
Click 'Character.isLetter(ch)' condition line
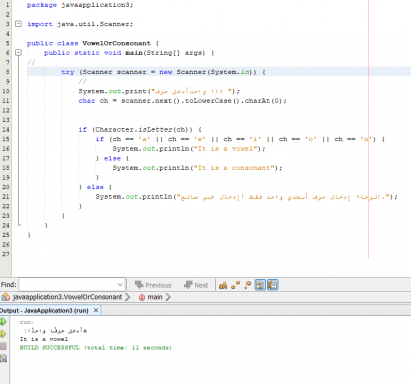tap(140, 129)
